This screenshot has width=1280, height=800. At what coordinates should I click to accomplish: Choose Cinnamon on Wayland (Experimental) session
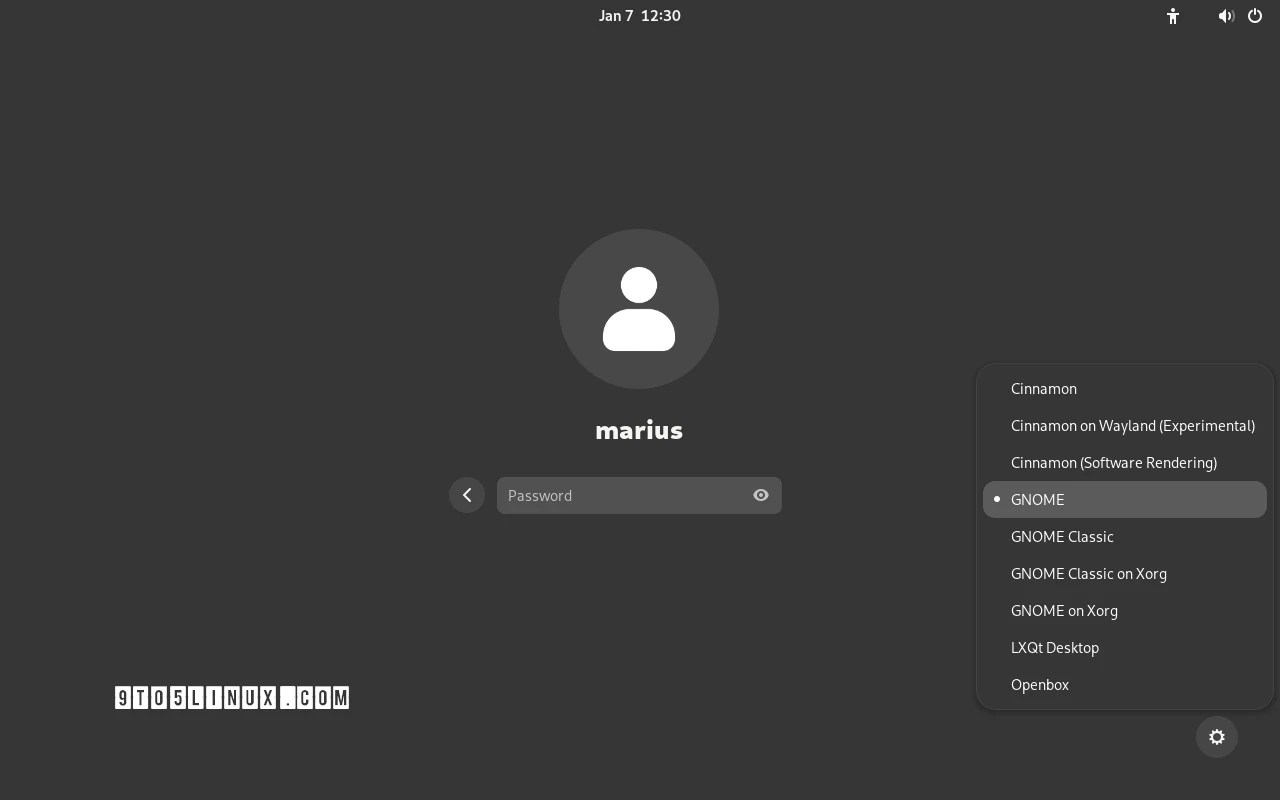click(1133, 425)
